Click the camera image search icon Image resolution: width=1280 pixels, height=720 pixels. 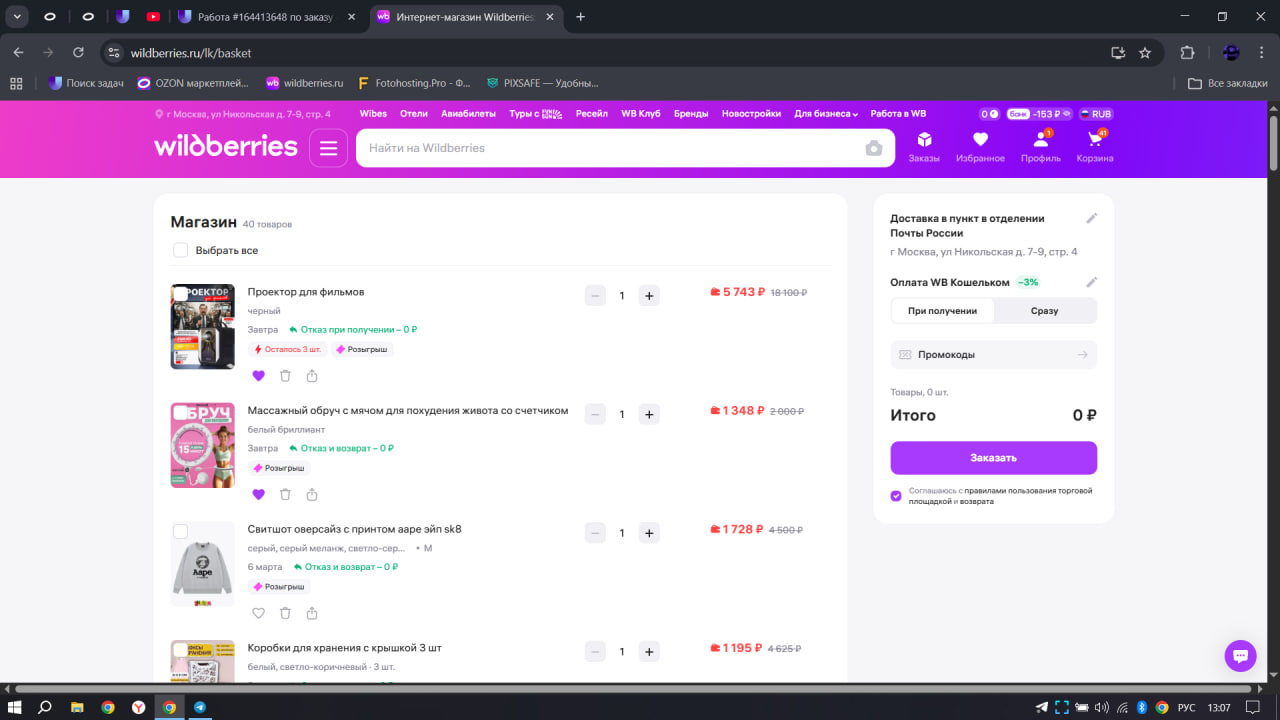click(874, 148)
